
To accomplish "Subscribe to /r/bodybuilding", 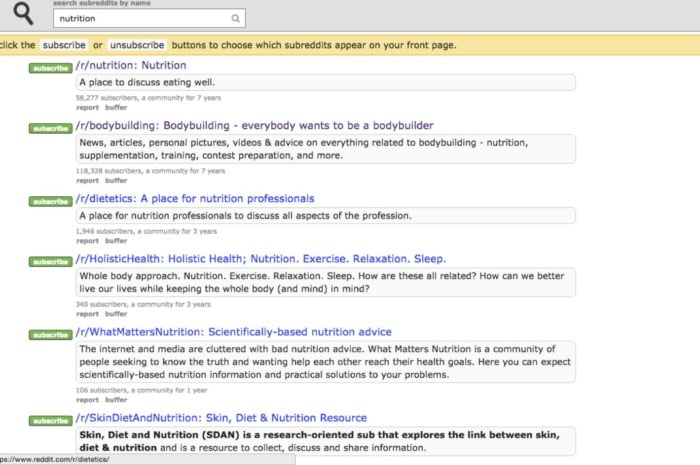I will 50,129.
